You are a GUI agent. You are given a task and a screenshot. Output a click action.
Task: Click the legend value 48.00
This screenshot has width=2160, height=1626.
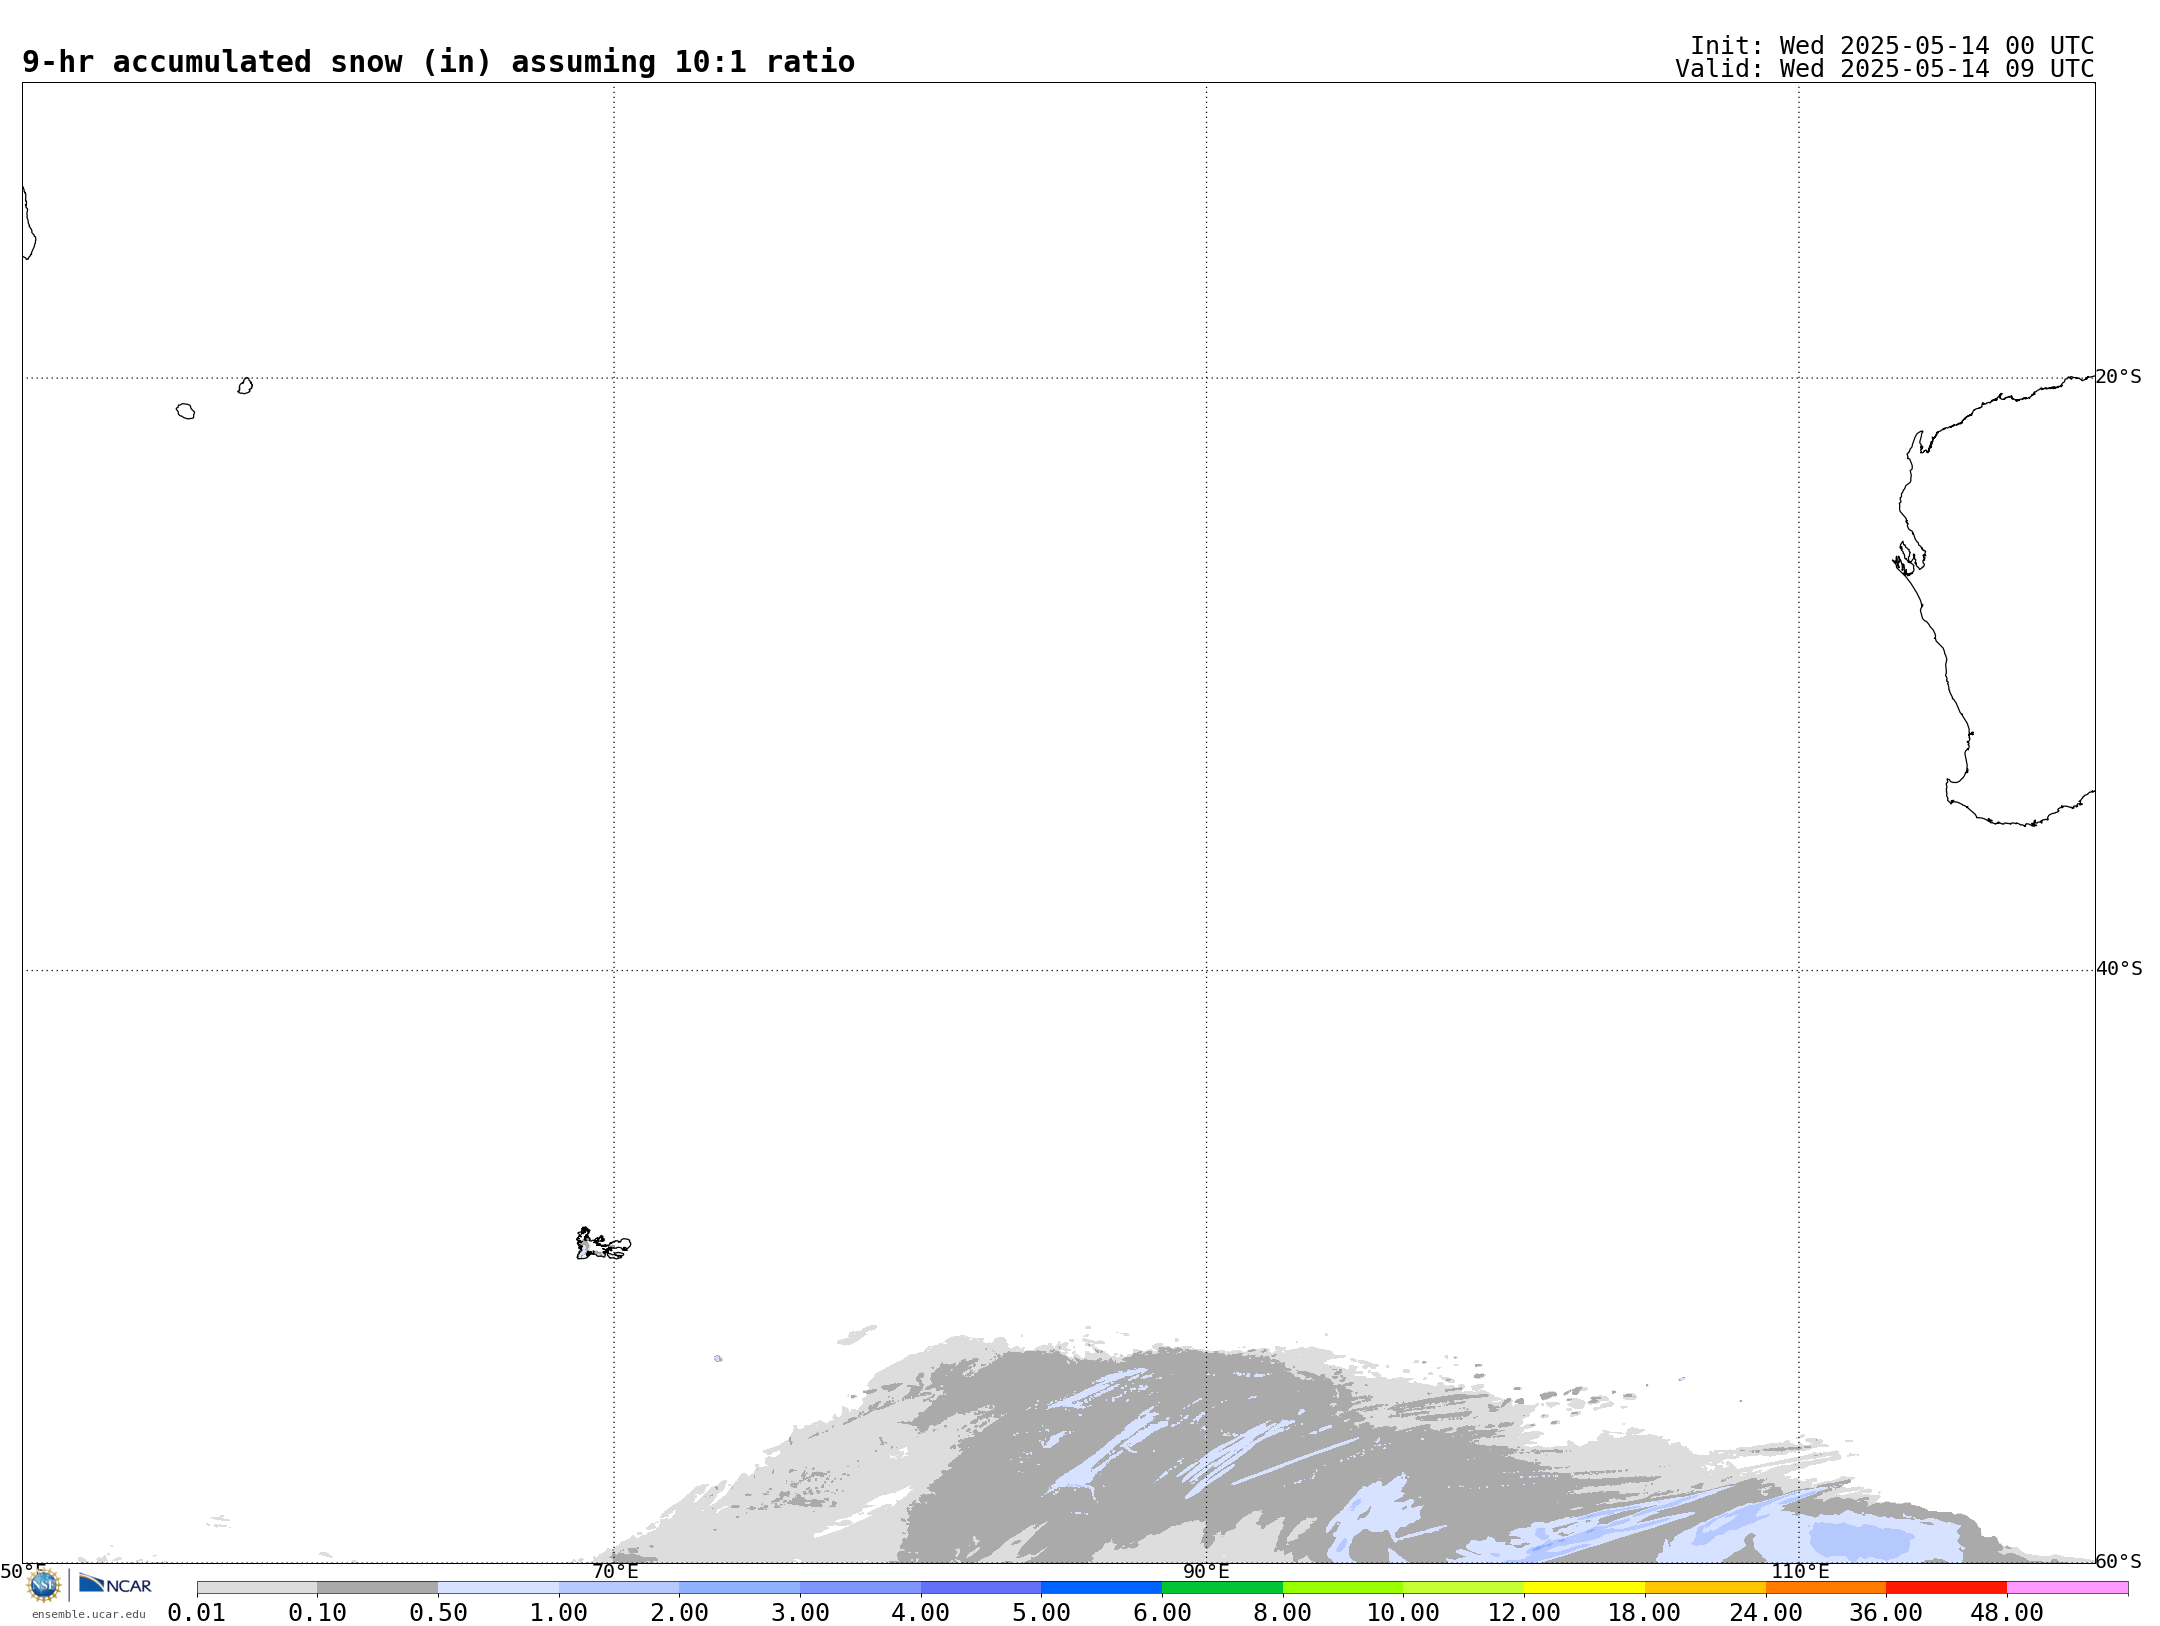[2007, 1613]
